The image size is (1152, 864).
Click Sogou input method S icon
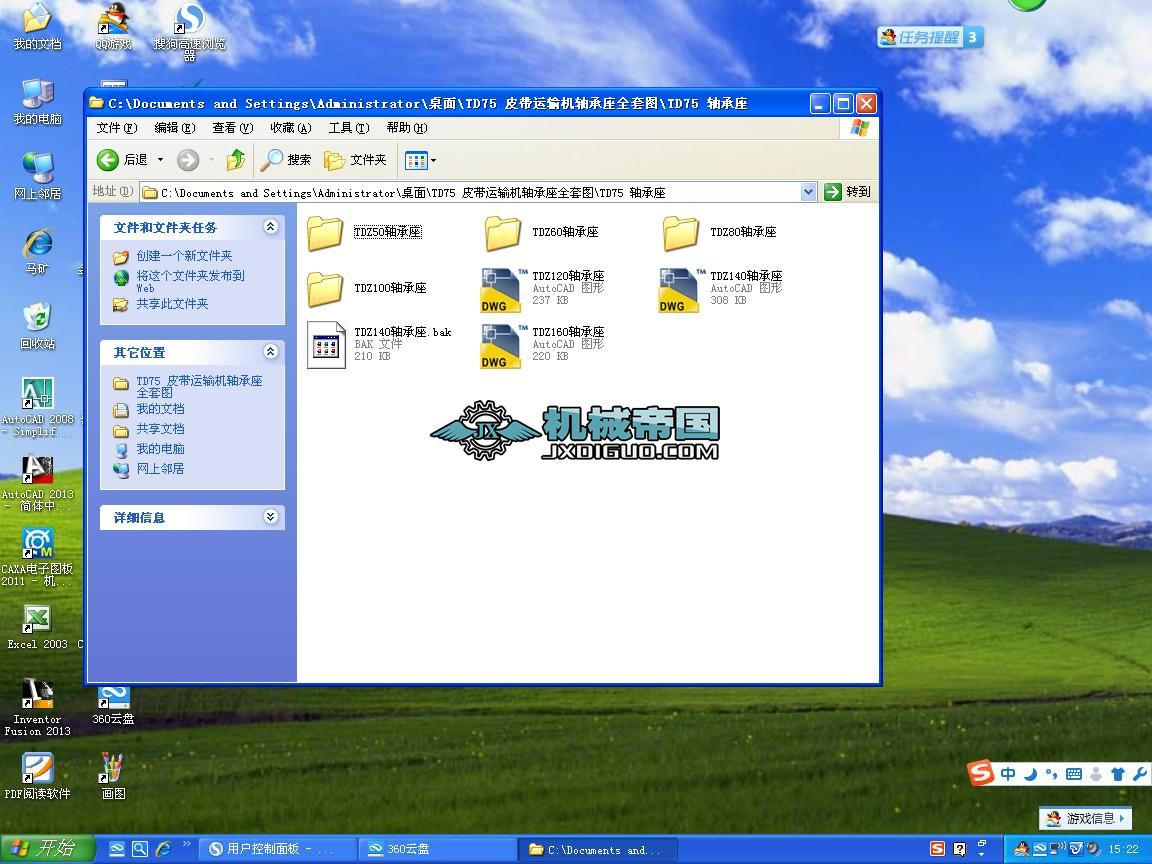pos(980,773)
